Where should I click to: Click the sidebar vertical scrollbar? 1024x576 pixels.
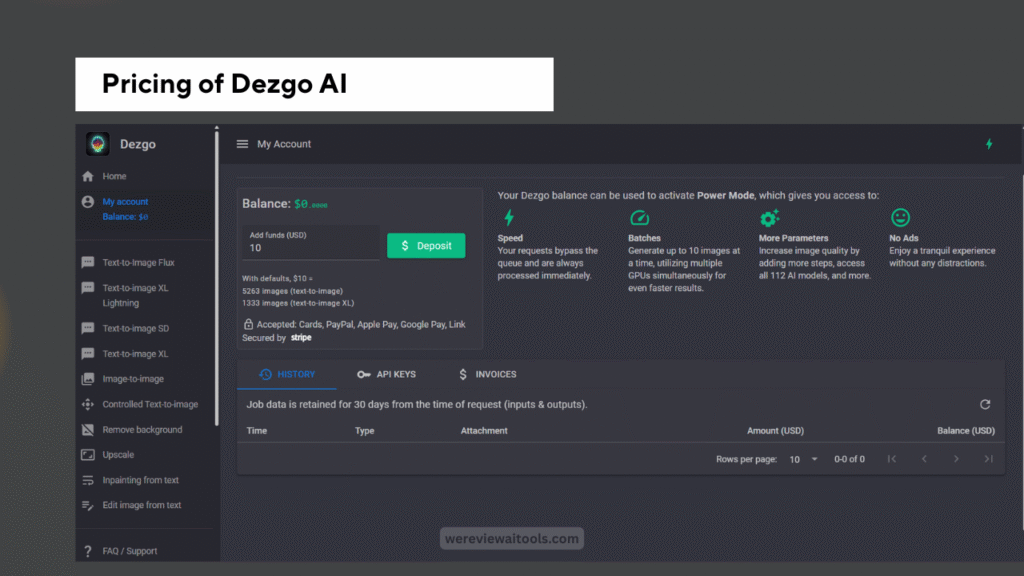click(216, 278)
